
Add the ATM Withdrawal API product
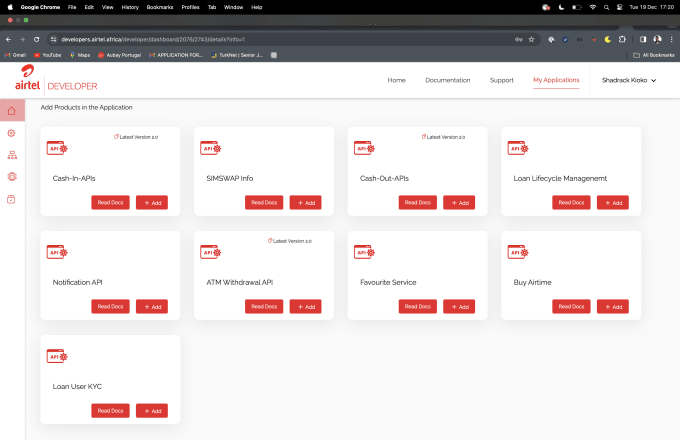pos(305,306)
